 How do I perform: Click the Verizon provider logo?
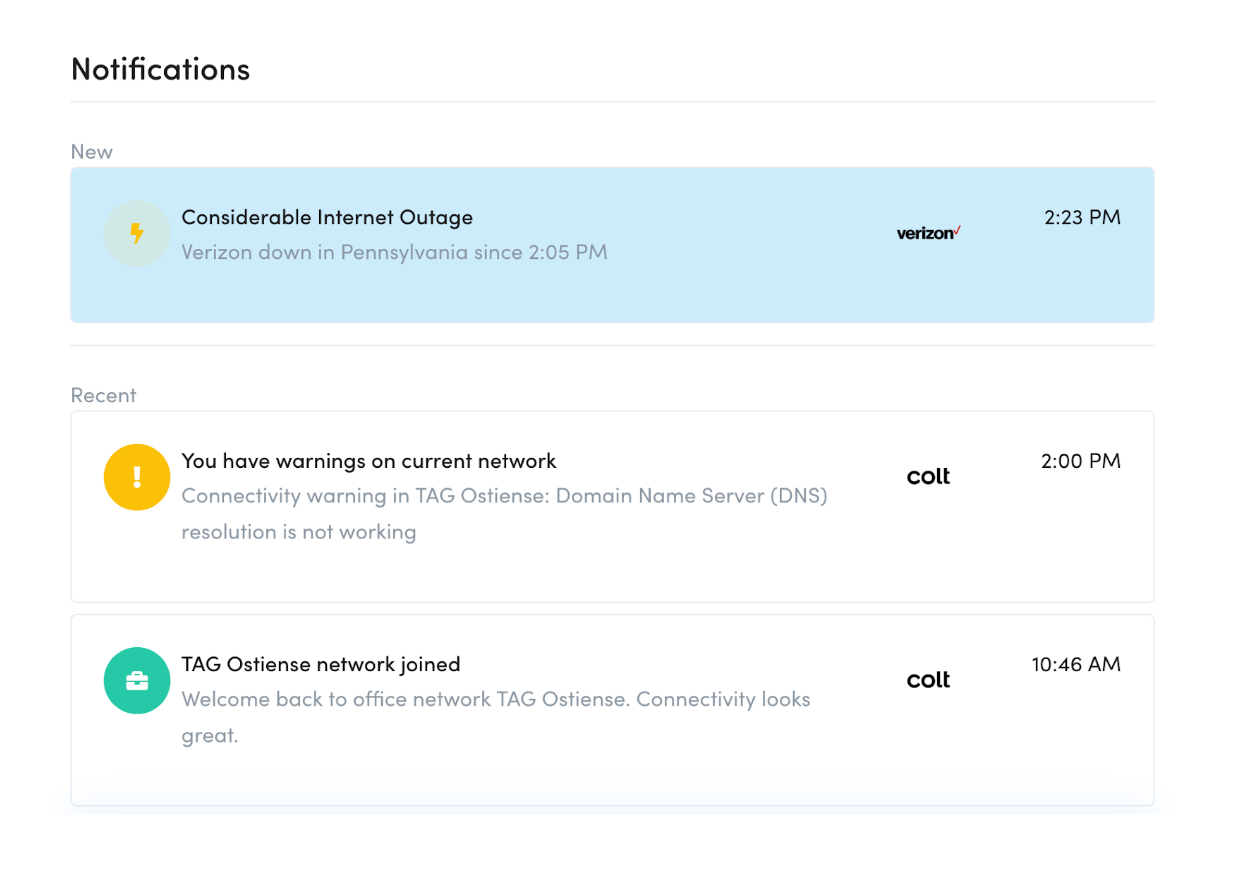(928, 231)
